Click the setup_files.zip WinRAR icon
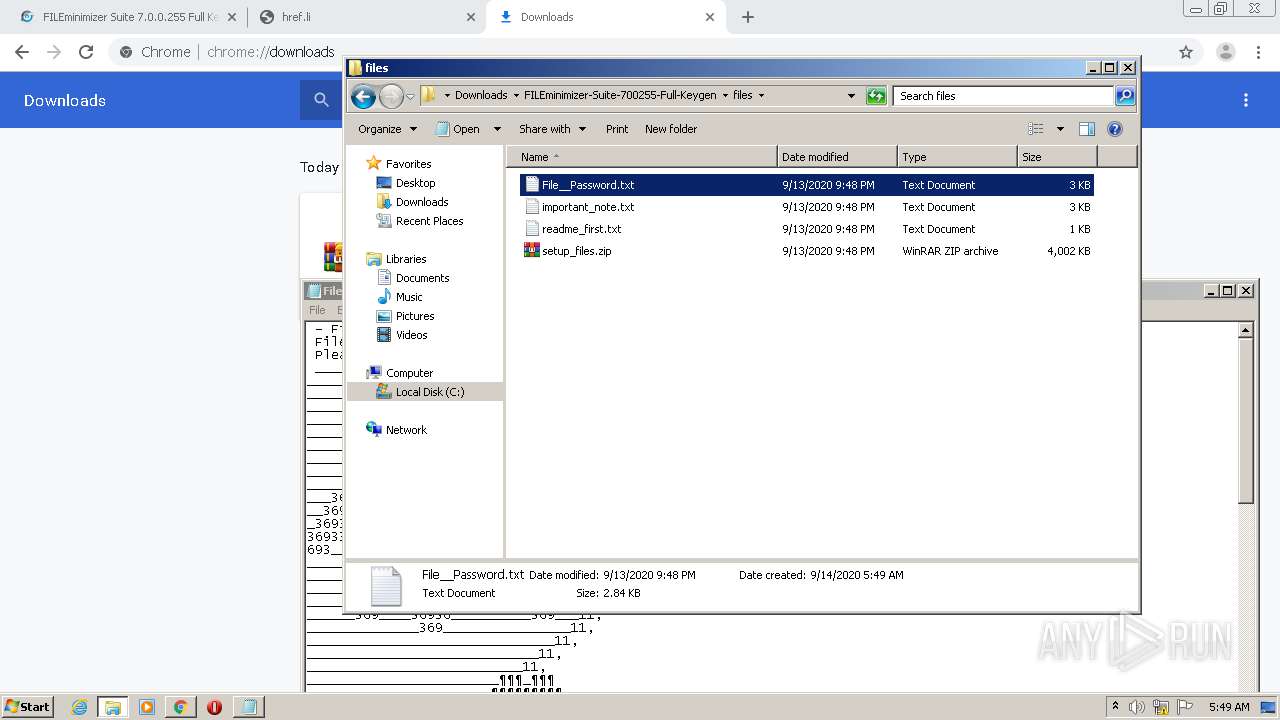This screenshot has height=720, width=1280. pos(532,251)
